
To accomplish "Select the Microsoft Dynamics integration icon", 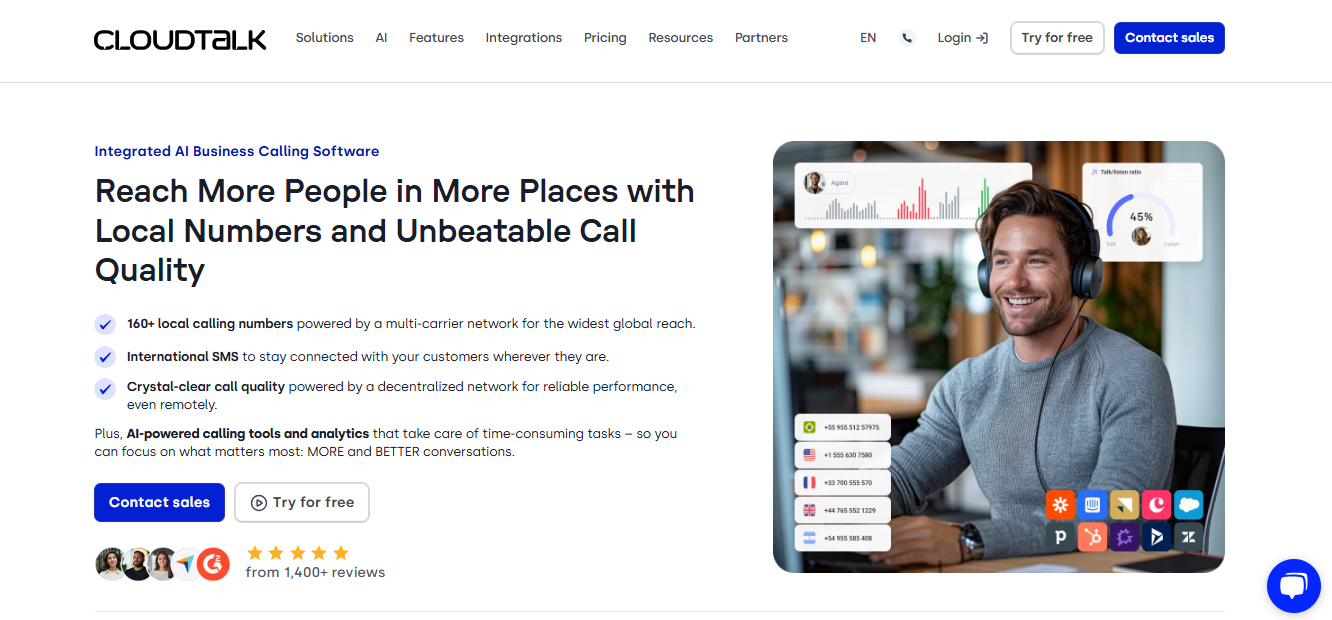I will point(1156,537).
